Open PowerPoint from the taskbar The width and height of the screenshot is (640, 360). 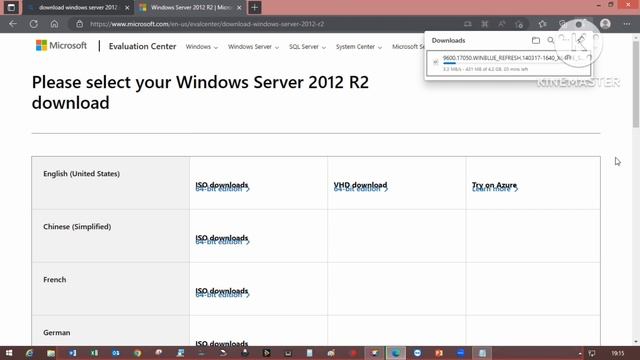(439, 353)
